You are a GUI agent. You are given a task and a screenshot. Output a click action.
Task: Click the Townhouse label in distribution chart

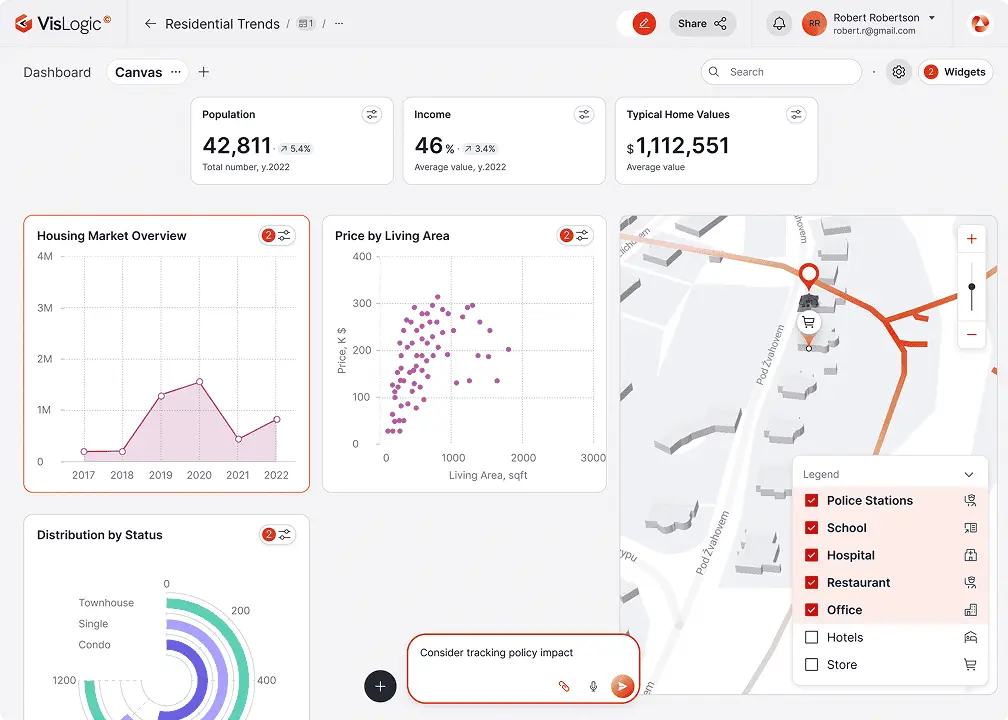point(106,602)
